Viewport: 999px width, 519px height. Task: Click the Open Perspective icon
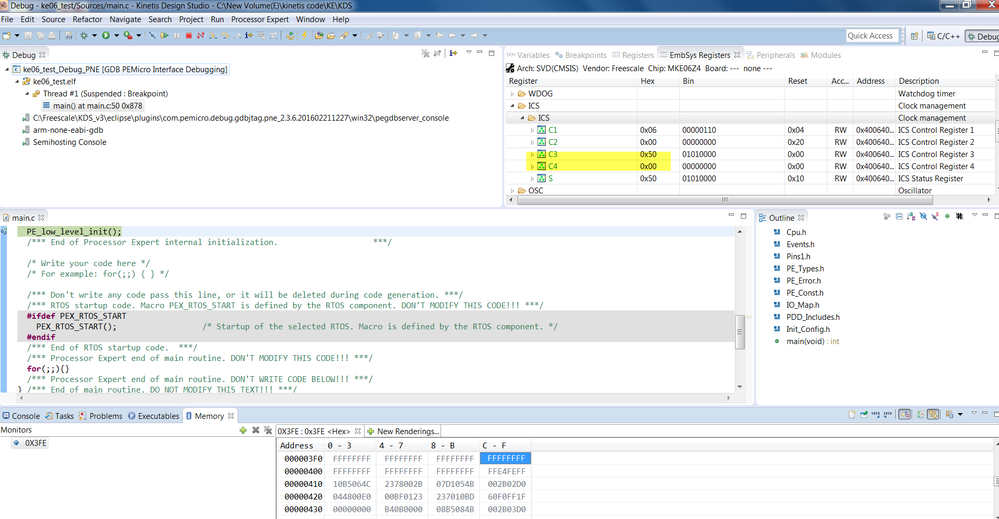916,36
